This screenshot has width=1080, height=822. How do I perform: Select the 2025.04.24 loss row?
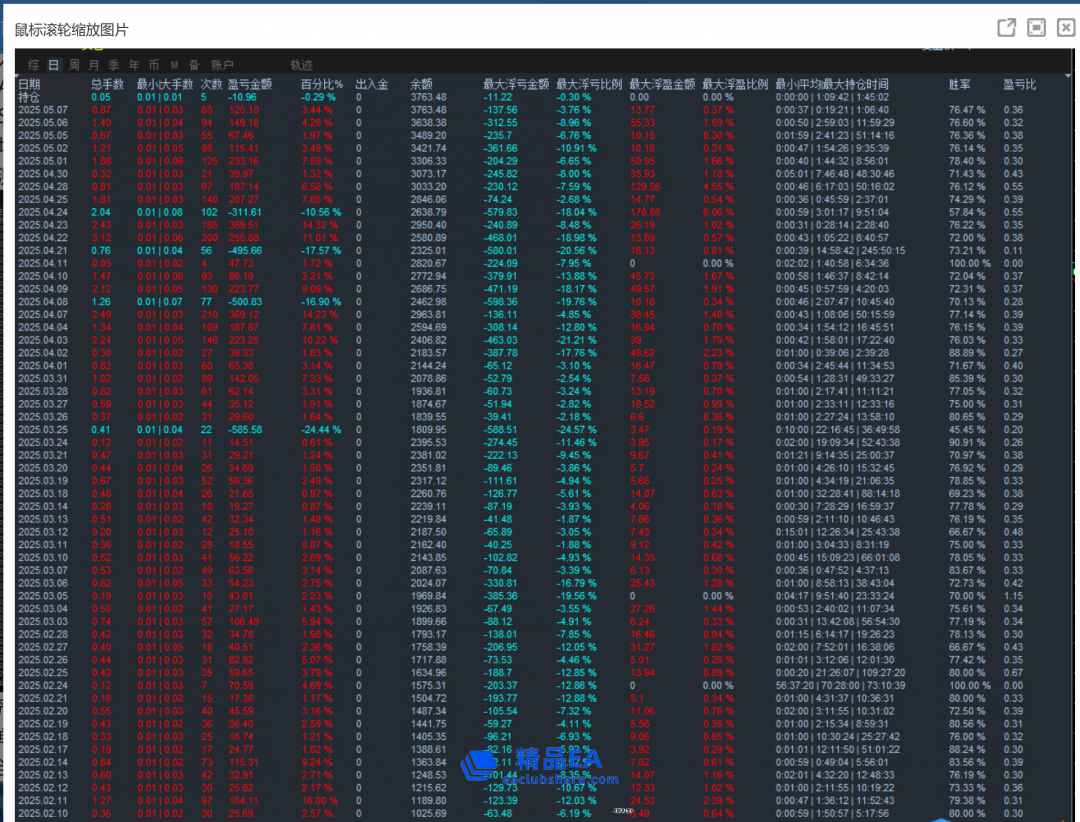(42, 212)
